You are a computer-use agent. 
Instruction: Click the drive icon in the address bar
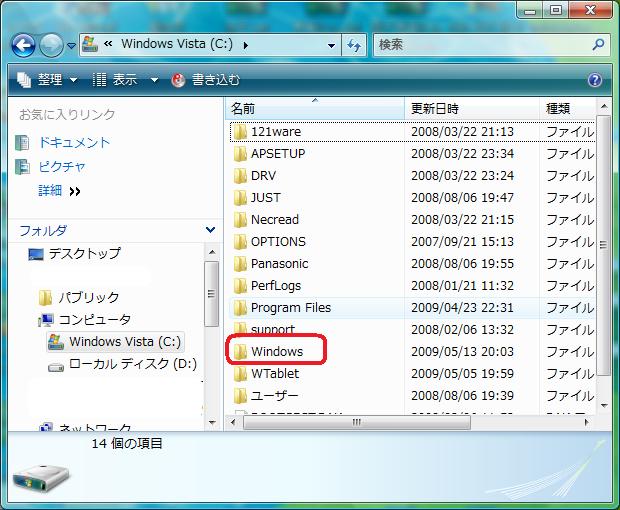pyautogui.click(x=90, y=44)
